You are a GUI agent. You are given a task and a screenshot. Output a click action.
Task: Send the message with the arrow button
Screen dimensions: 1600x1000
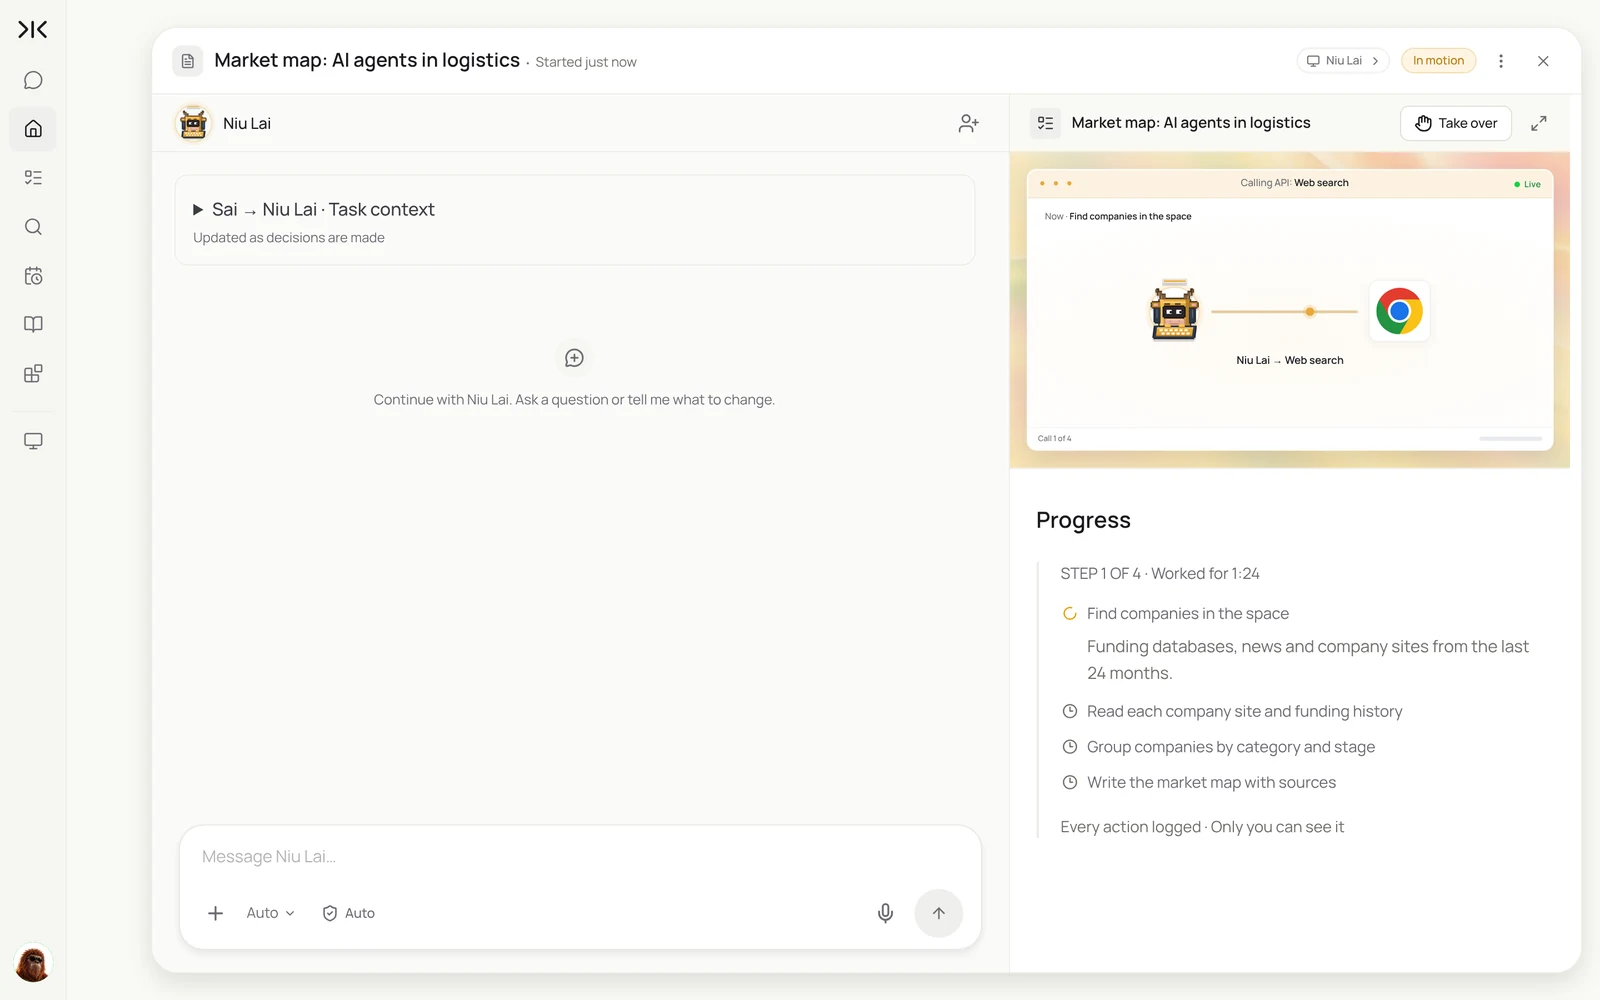(x=938, y=913)
